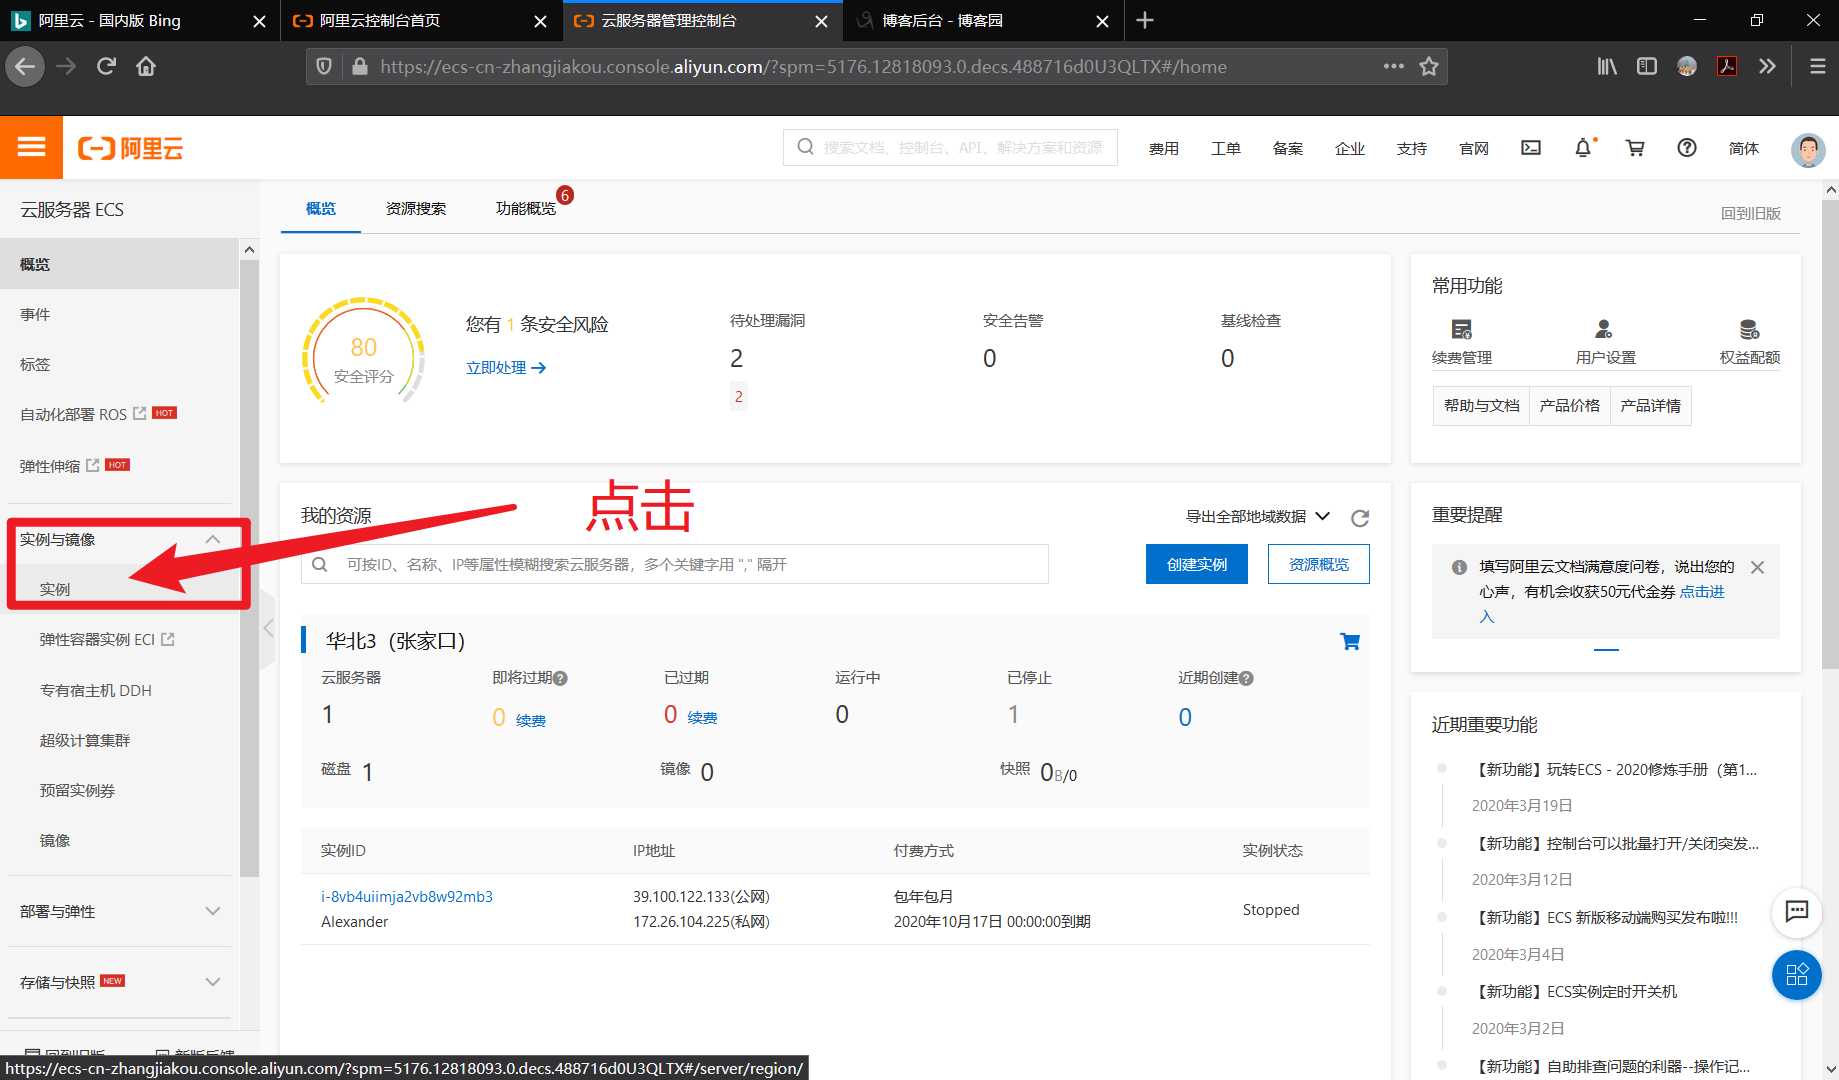Open the blue grid floating button
This screenshot has height=1080, width=1839.
click(x=1797, y=974)
